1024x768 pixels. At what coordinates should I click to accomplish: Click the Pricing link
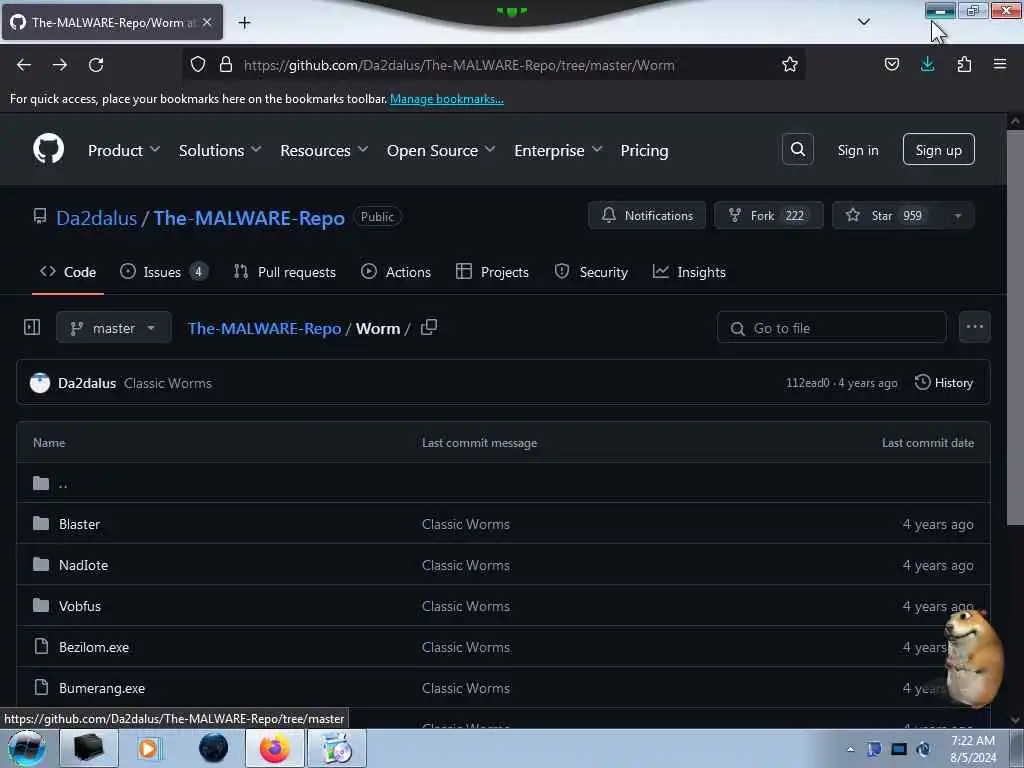[x=645, y=150]
